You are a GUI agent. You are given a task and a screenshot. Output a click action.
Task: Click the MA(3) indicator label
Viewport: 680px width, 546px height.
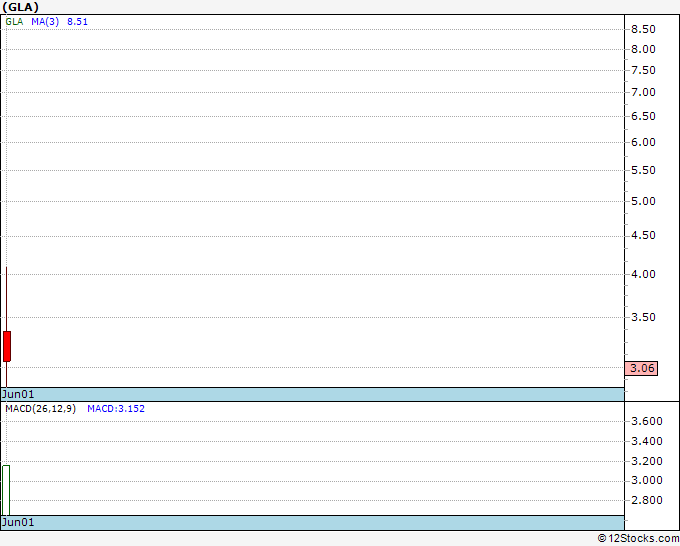[x=45, y=22]
